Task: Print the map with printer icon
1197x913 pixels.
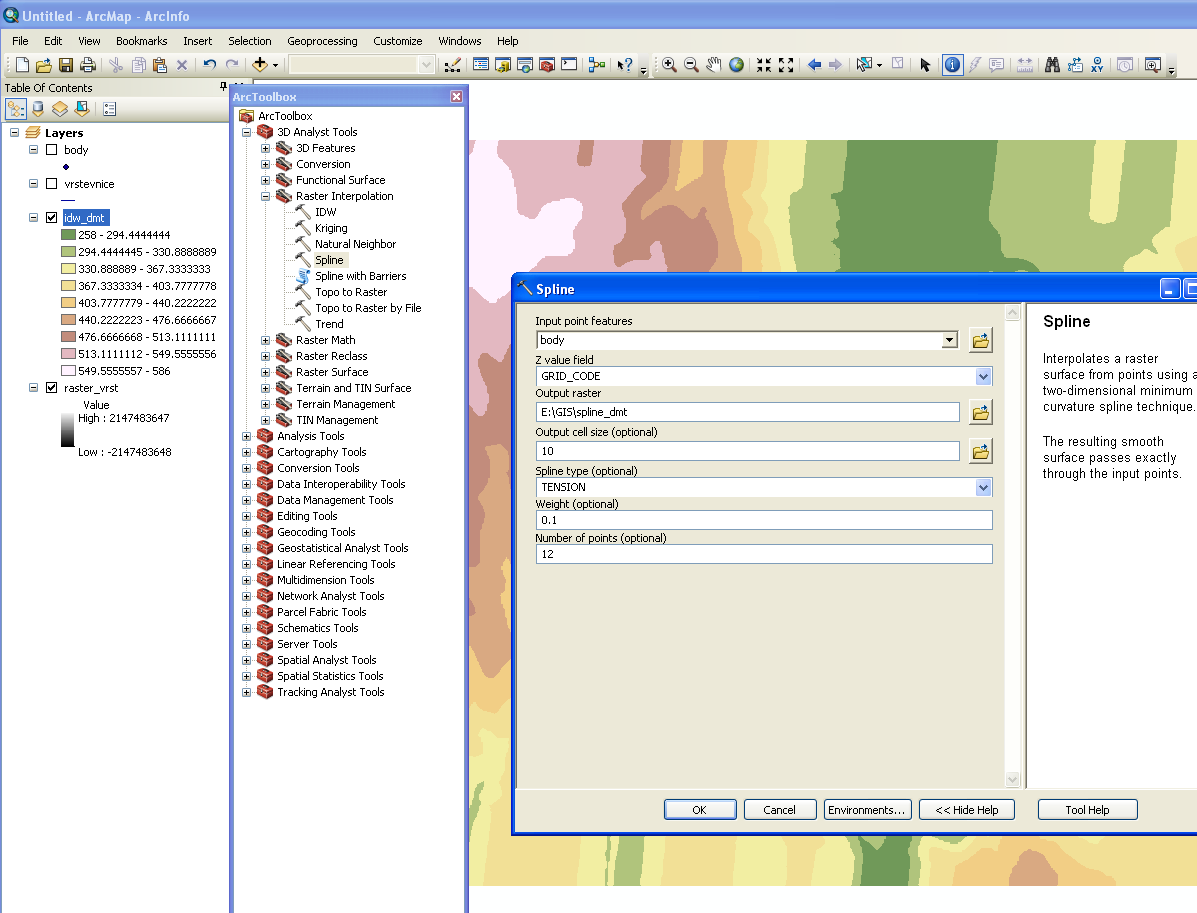Action: click(x=88, y=65)
